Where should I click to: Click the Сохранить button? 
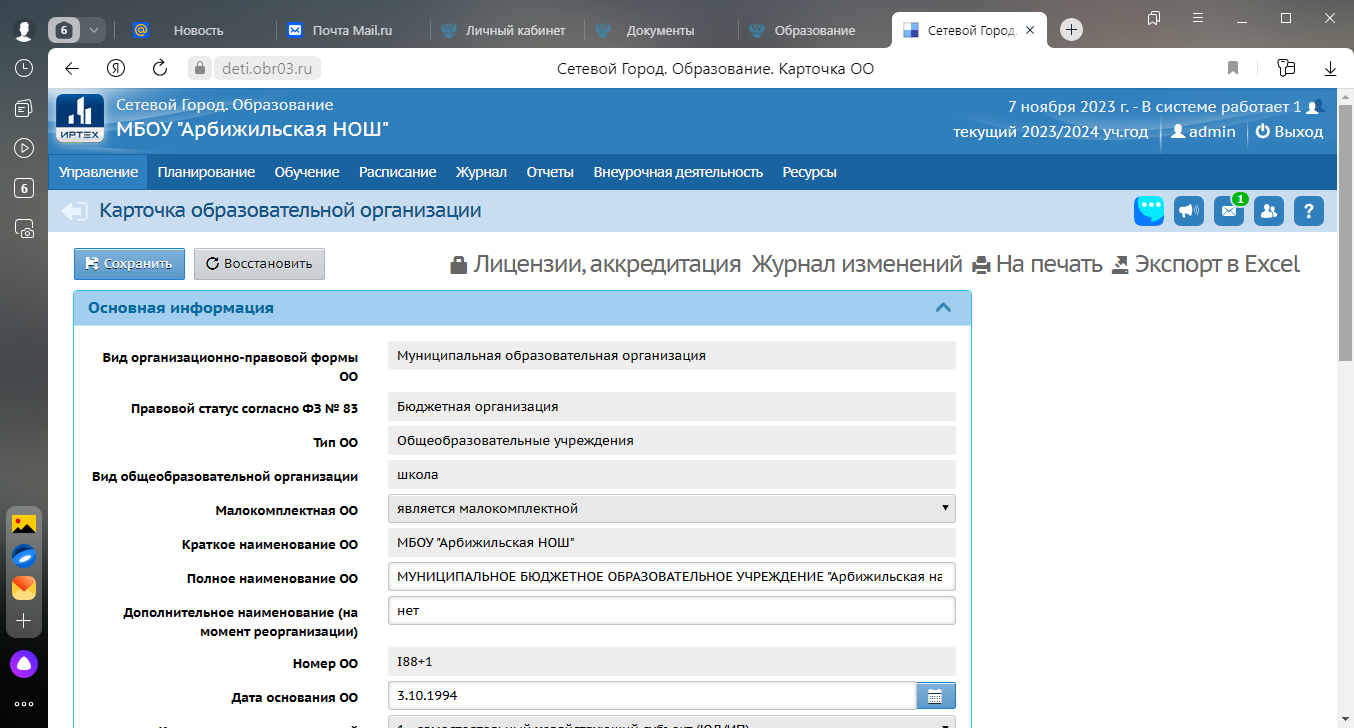tap(129, 264)
